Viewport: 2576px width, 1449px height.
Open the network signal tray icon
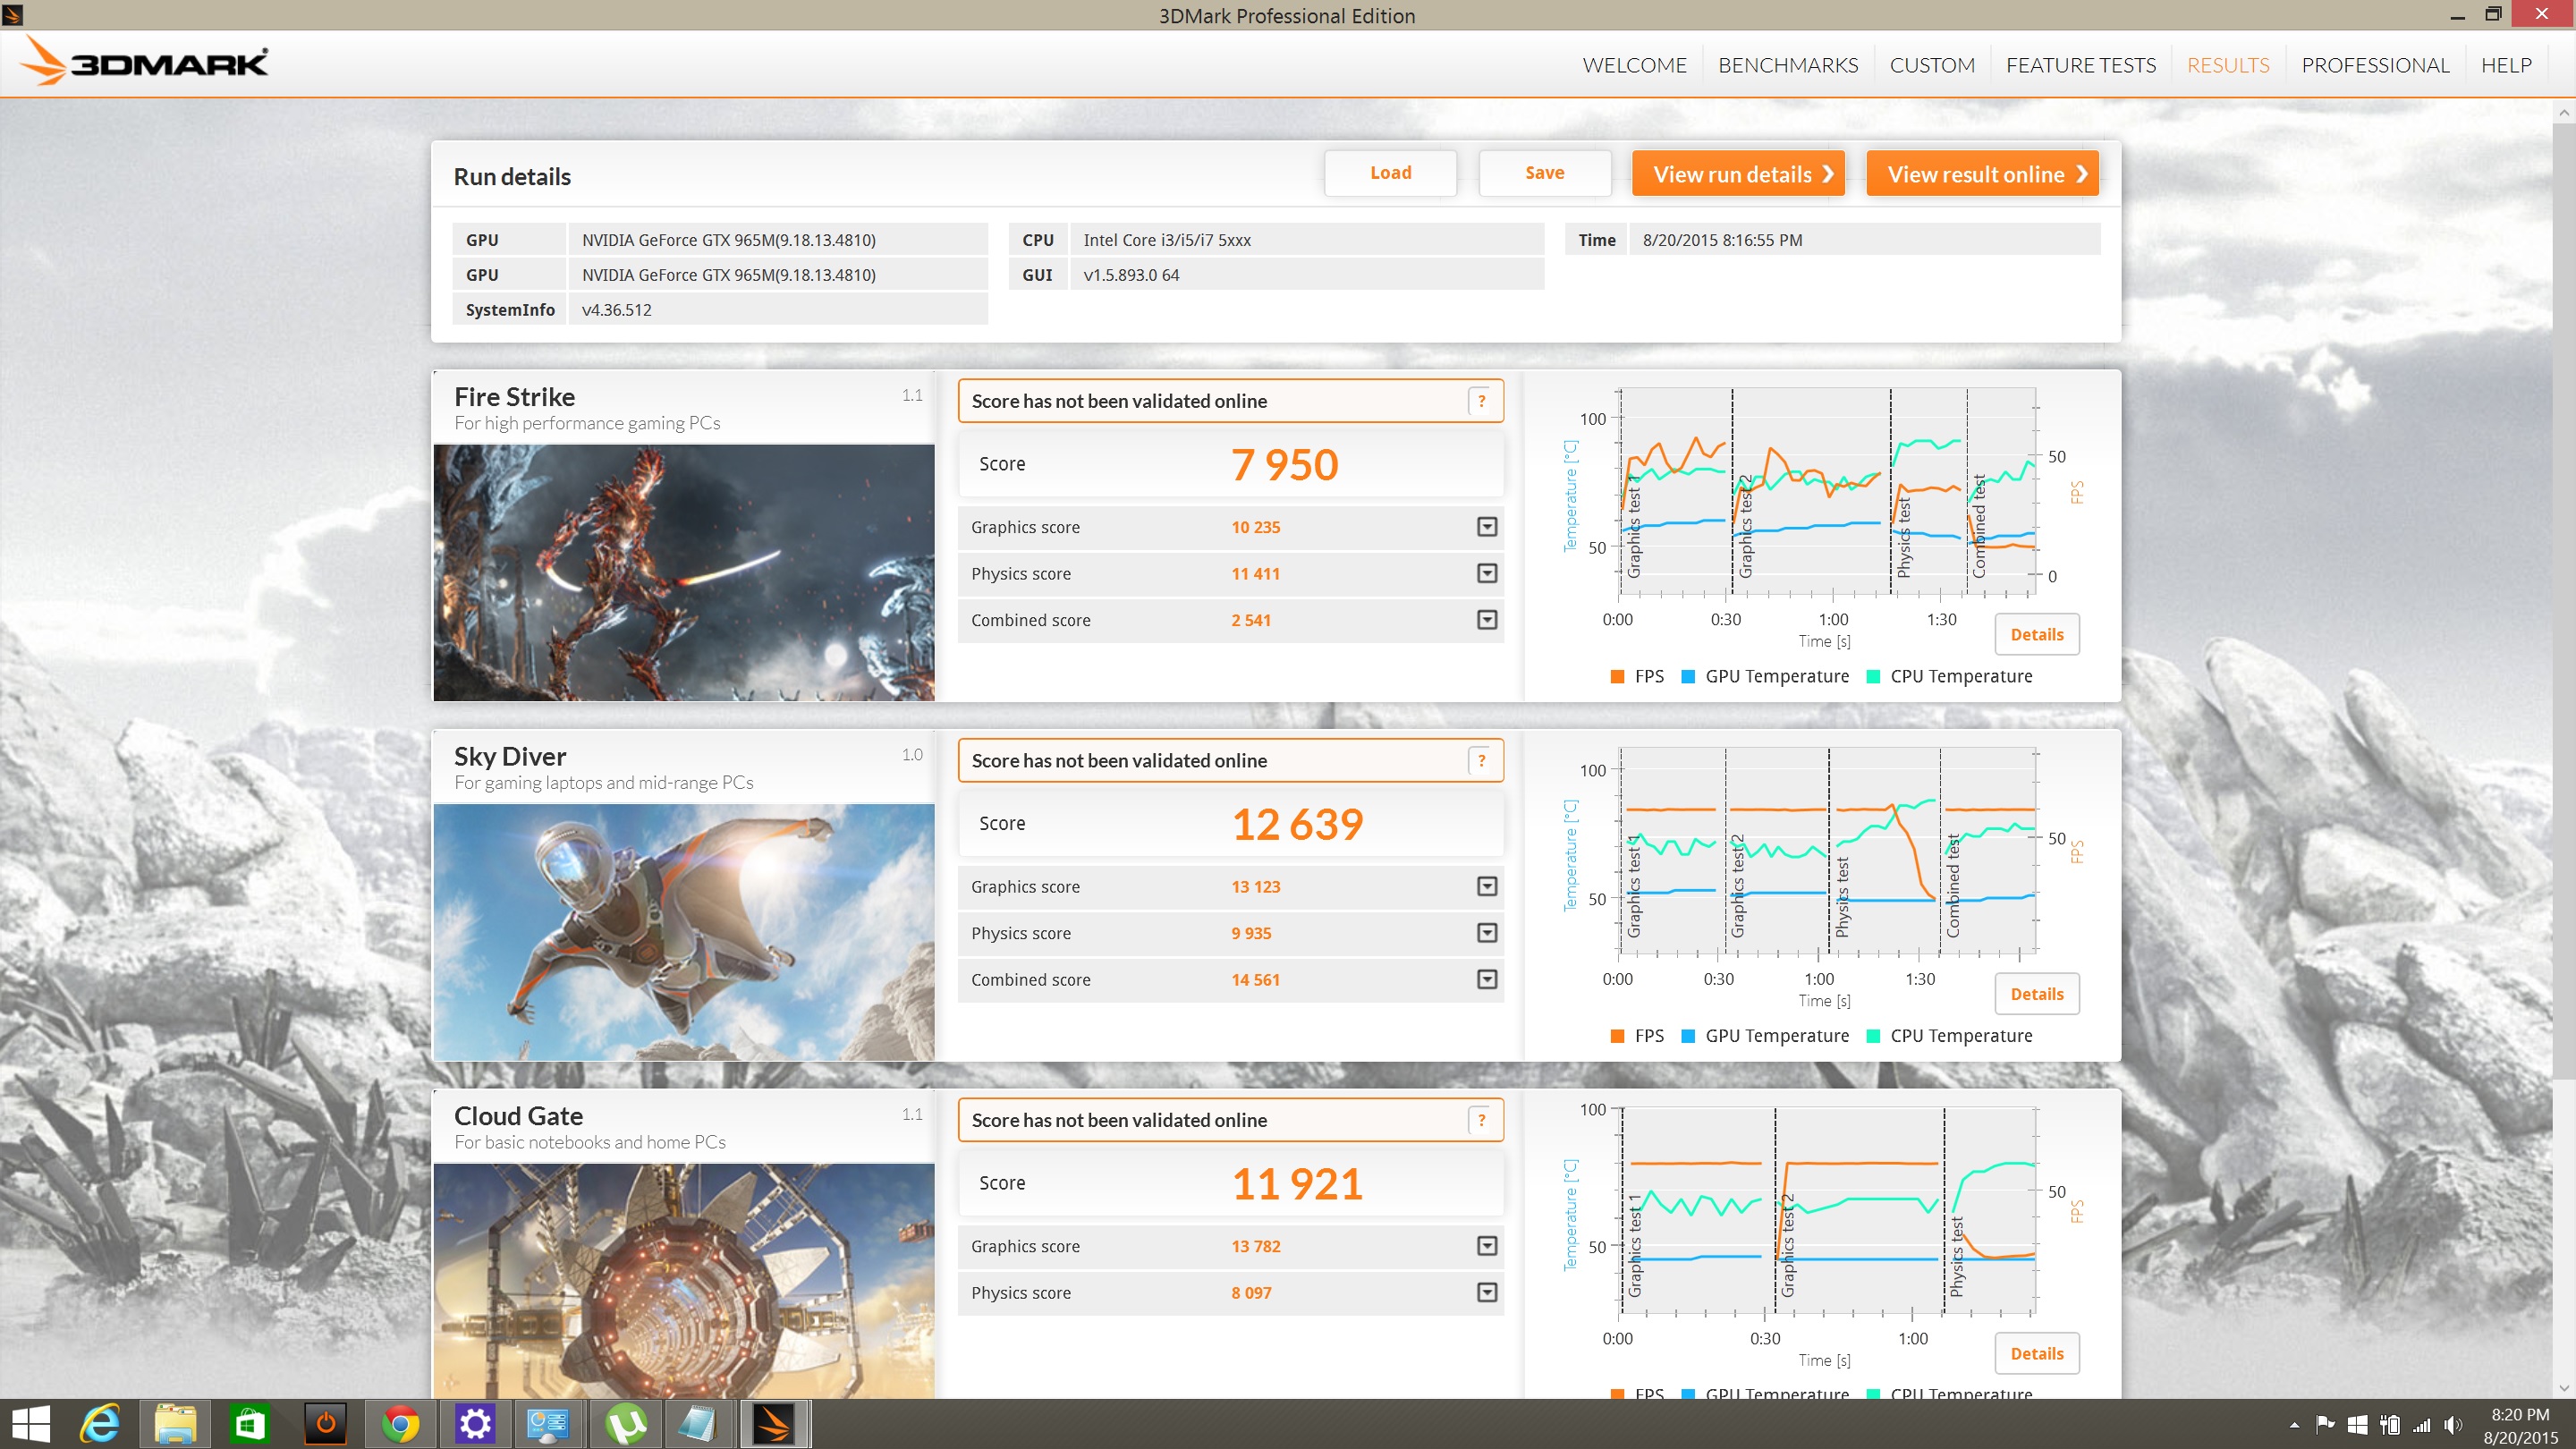pos(2422,1425)
